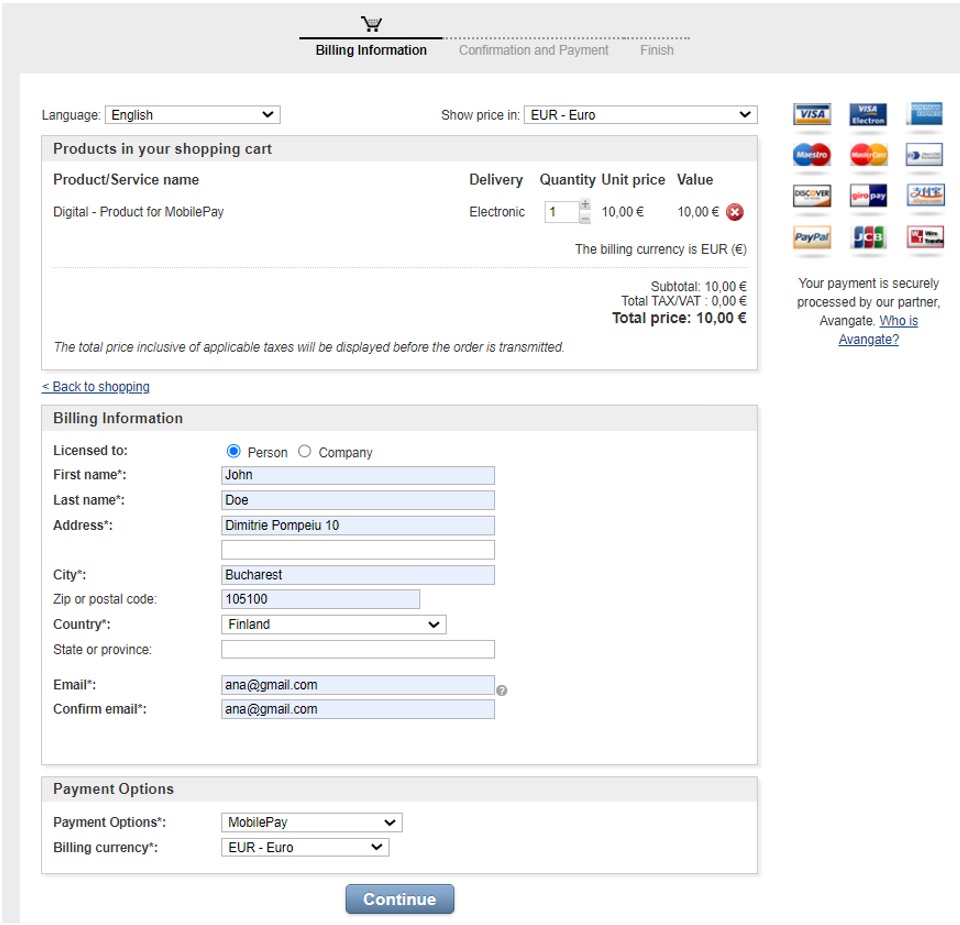Click the PayPal payment icon
Screen dimensions: 960x925
pos(811,237)
